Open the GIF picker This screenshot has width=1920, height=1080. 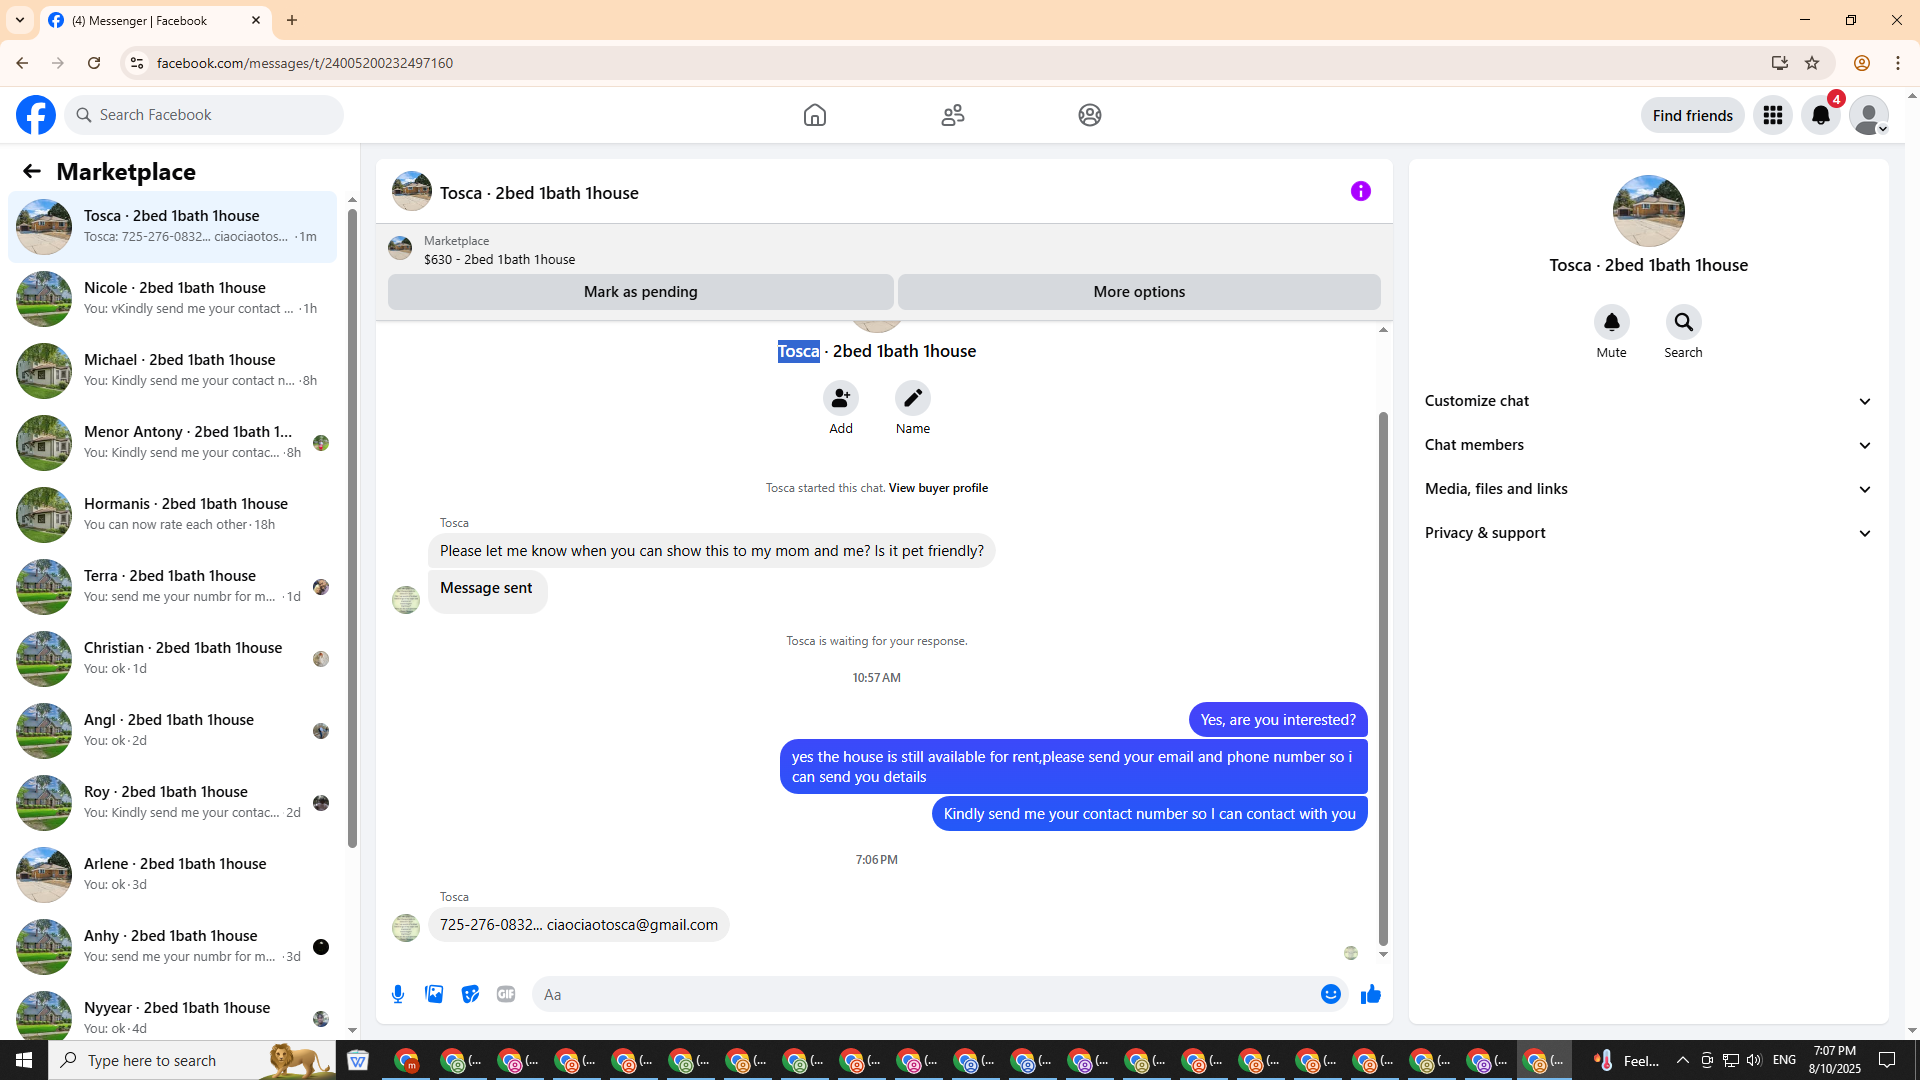[x=506, y=994]
